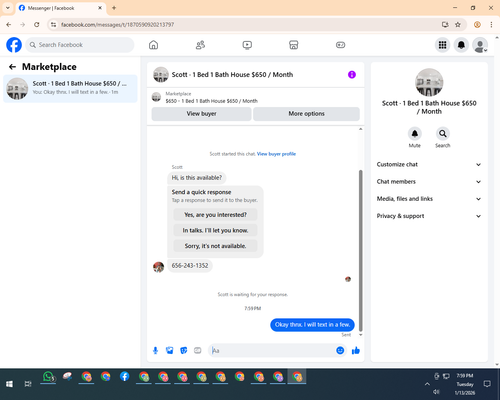Choose a GIF
This screenshot has width=500, height=400.
pos(198,350)
